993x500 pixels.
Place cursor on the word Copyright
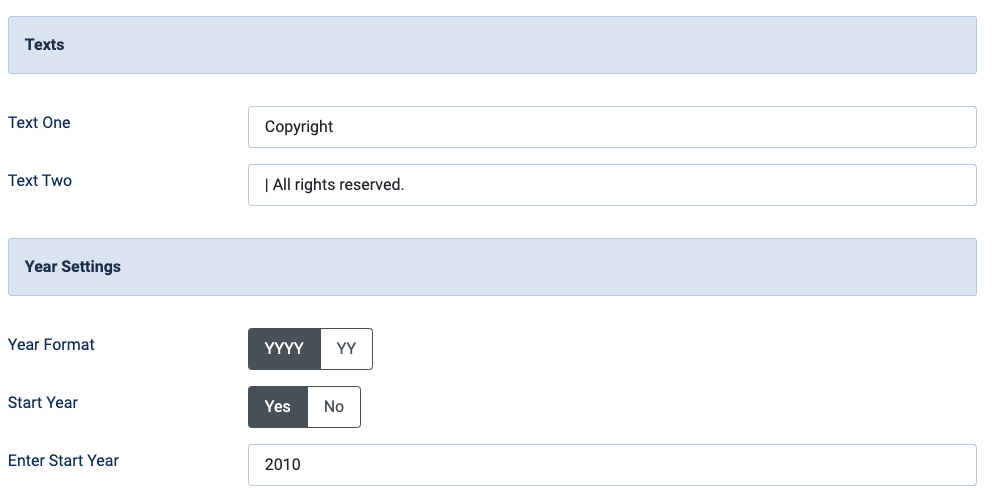tap(299, 127)
